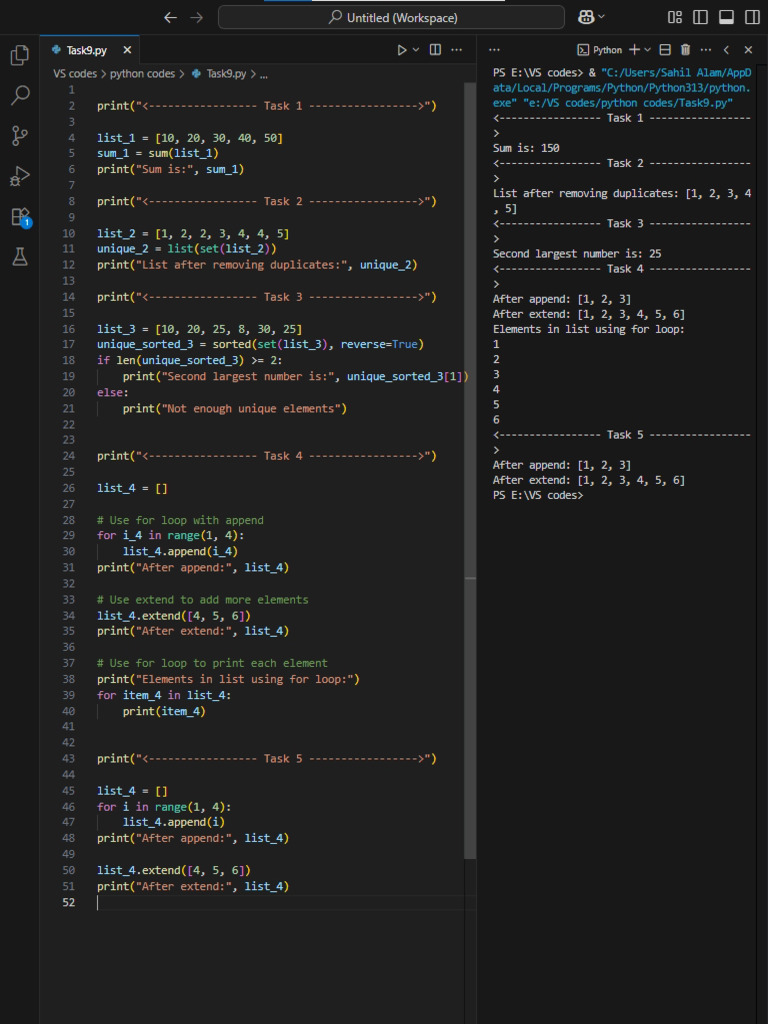768x1024 pixels.
Task: Open the Copilot chat dropdown arrow
Action: point(603,18)
